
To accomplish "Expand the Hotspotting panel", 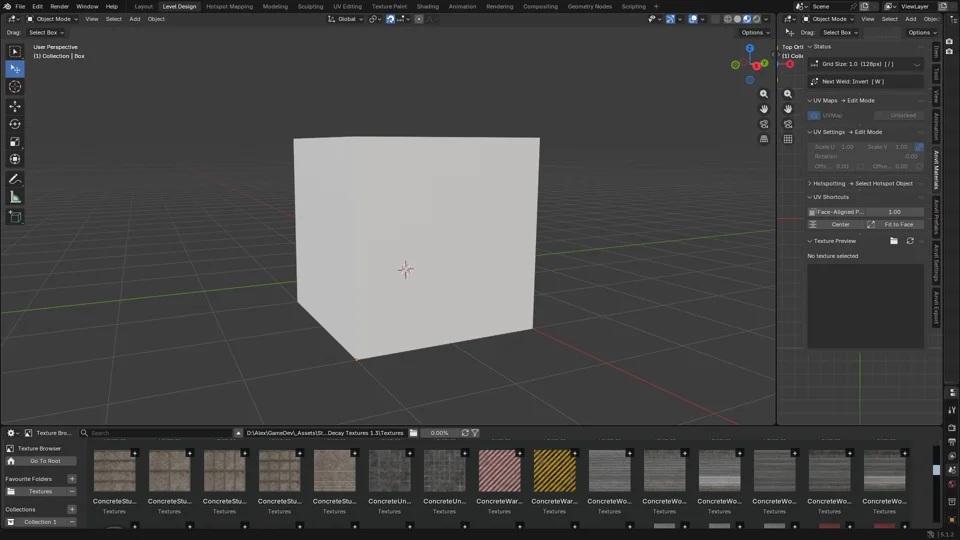I will click(x=810, y=184).
